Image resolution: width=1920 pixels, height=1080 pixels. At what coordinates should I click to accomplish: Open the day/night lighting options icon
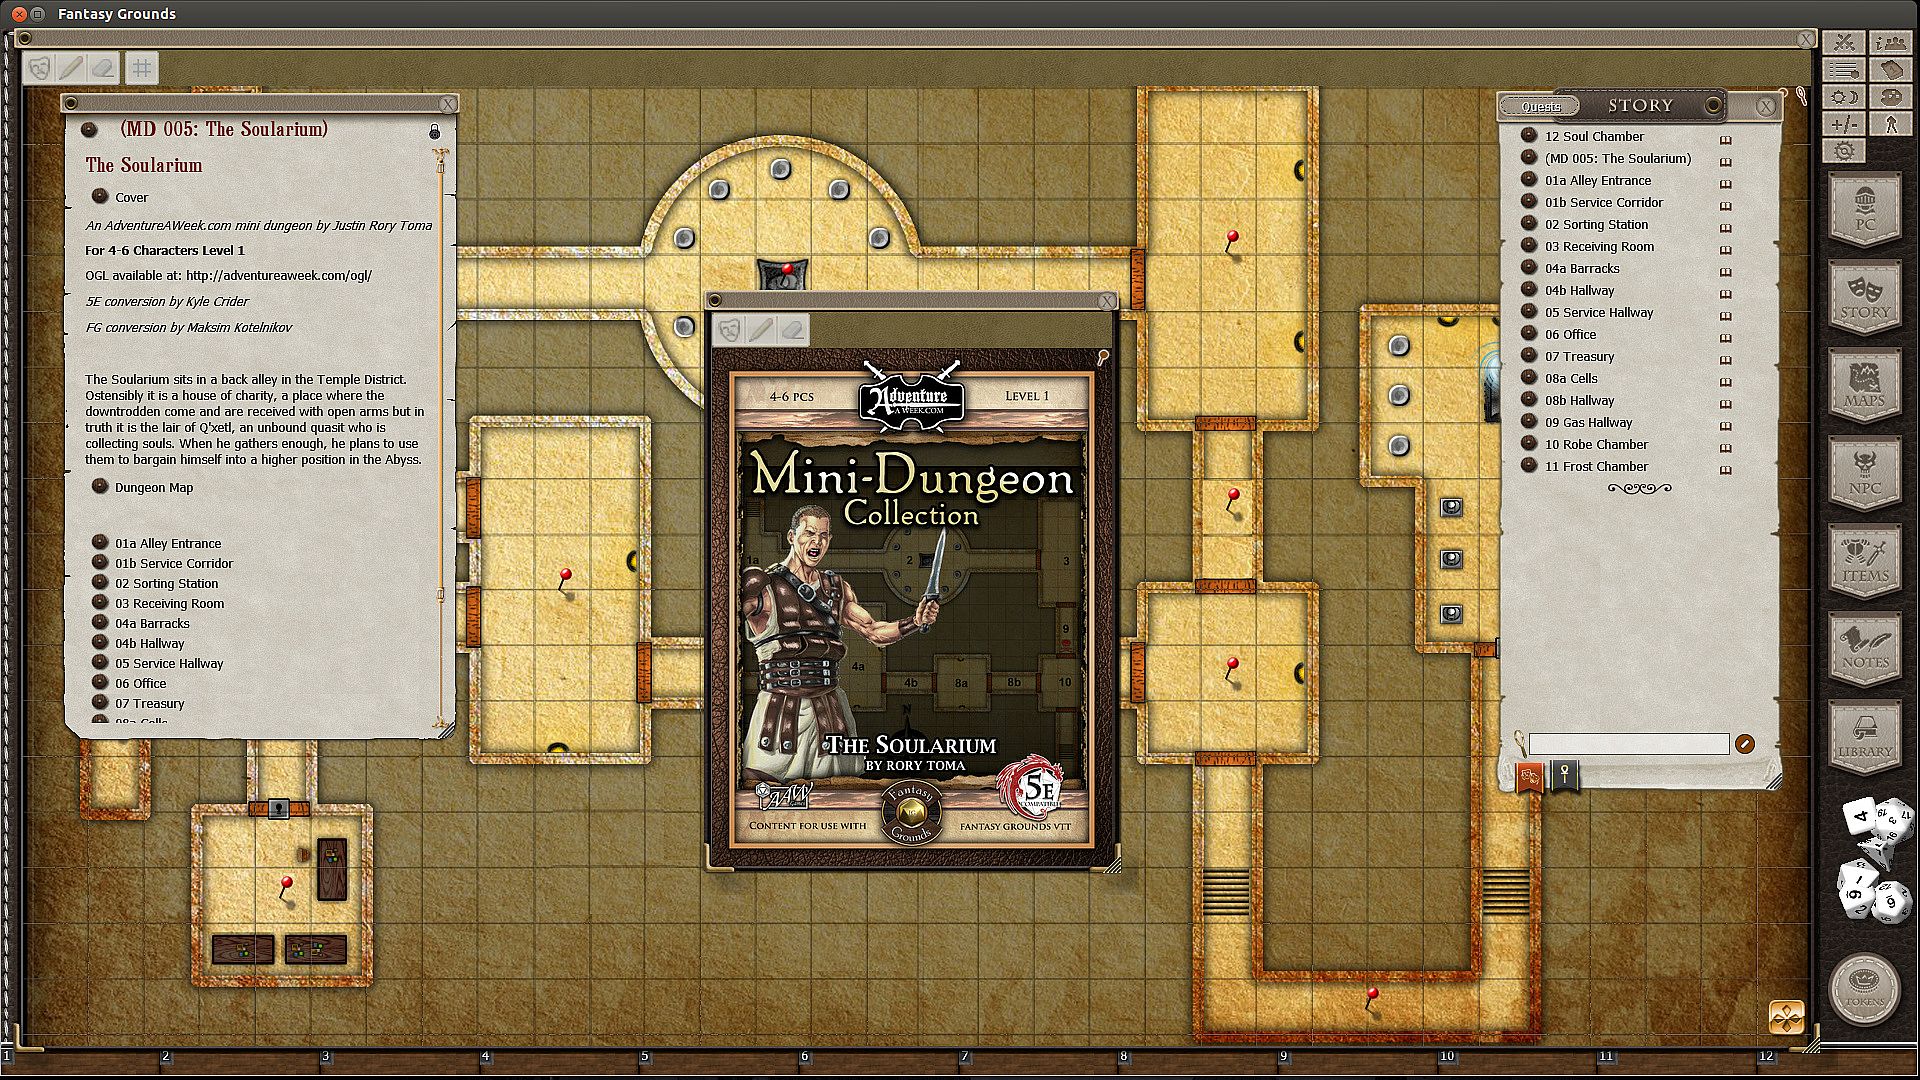pyautogui.click(x=1844, y=97)
